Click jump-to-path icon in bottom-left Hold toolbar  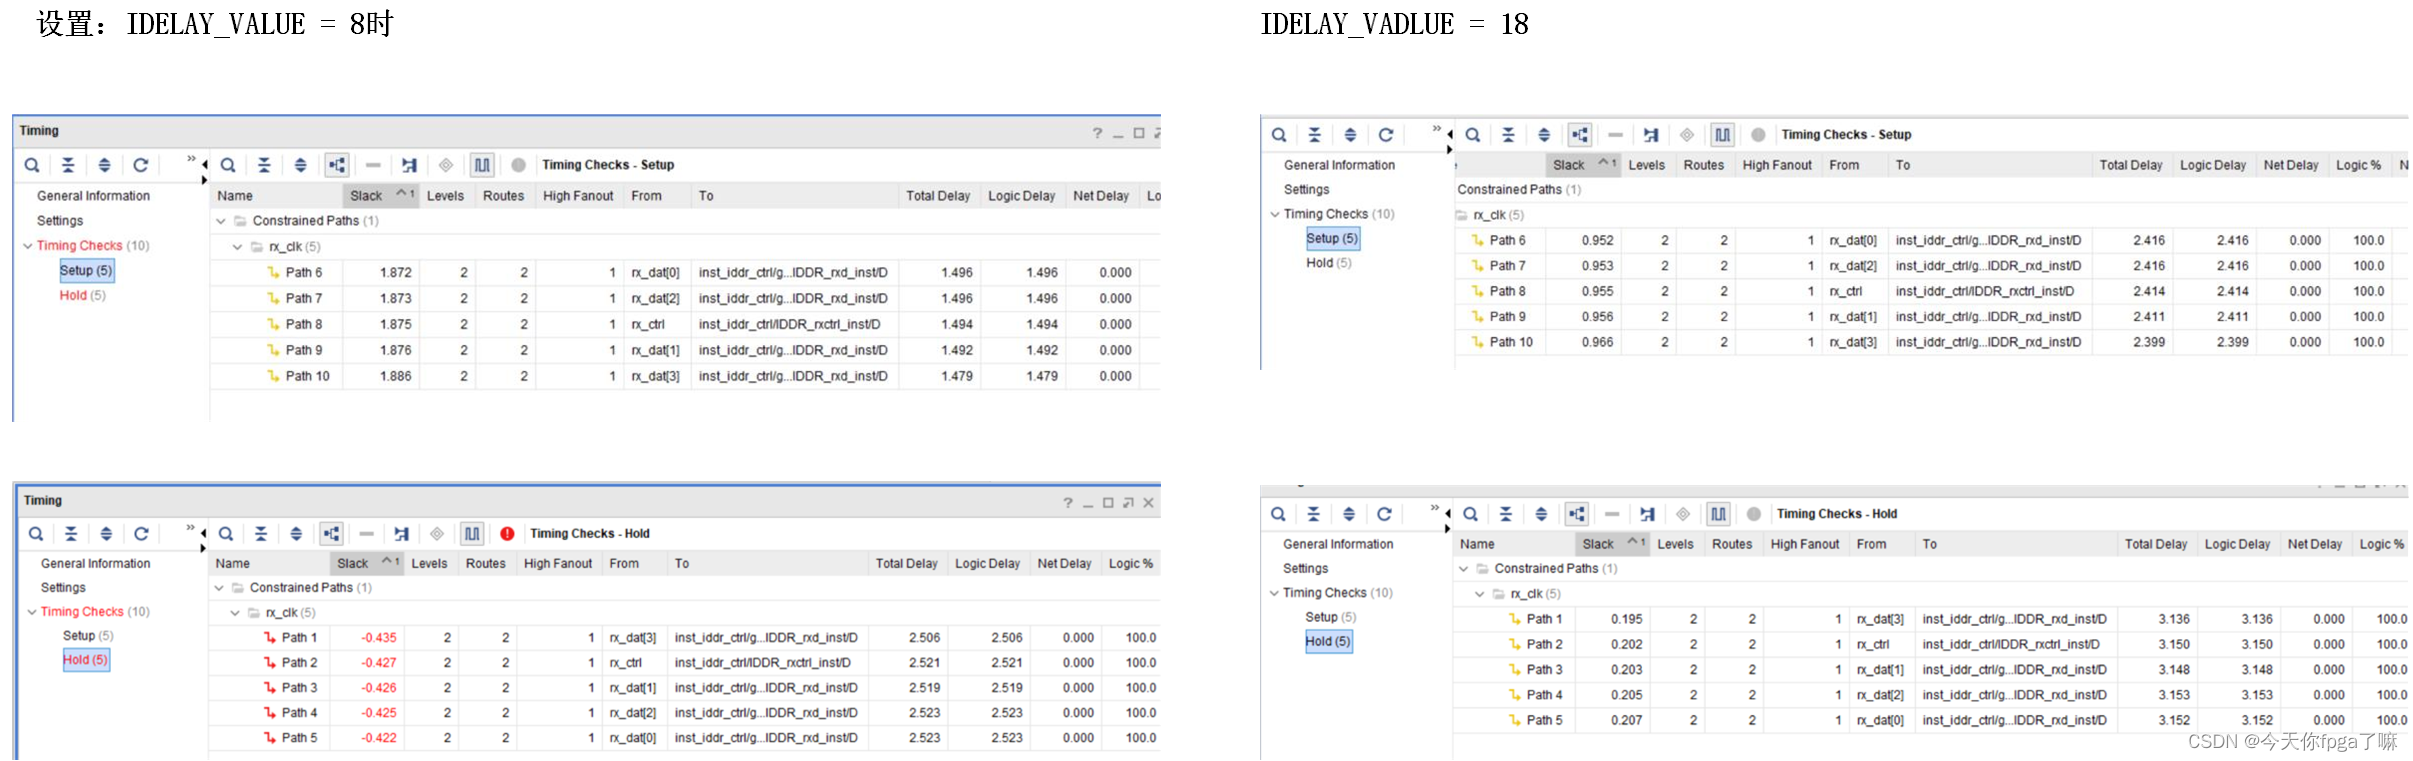click(402, 534)
